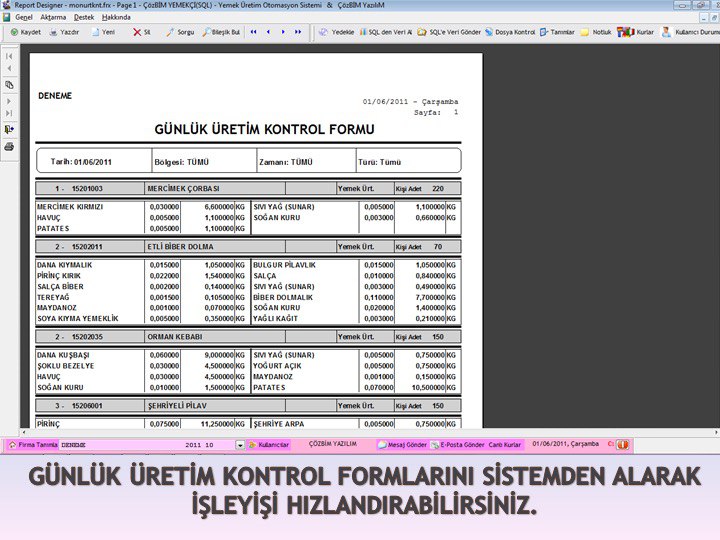Click the printer icon in preview sidebar
720x540 pixels.
coord(9,146)
